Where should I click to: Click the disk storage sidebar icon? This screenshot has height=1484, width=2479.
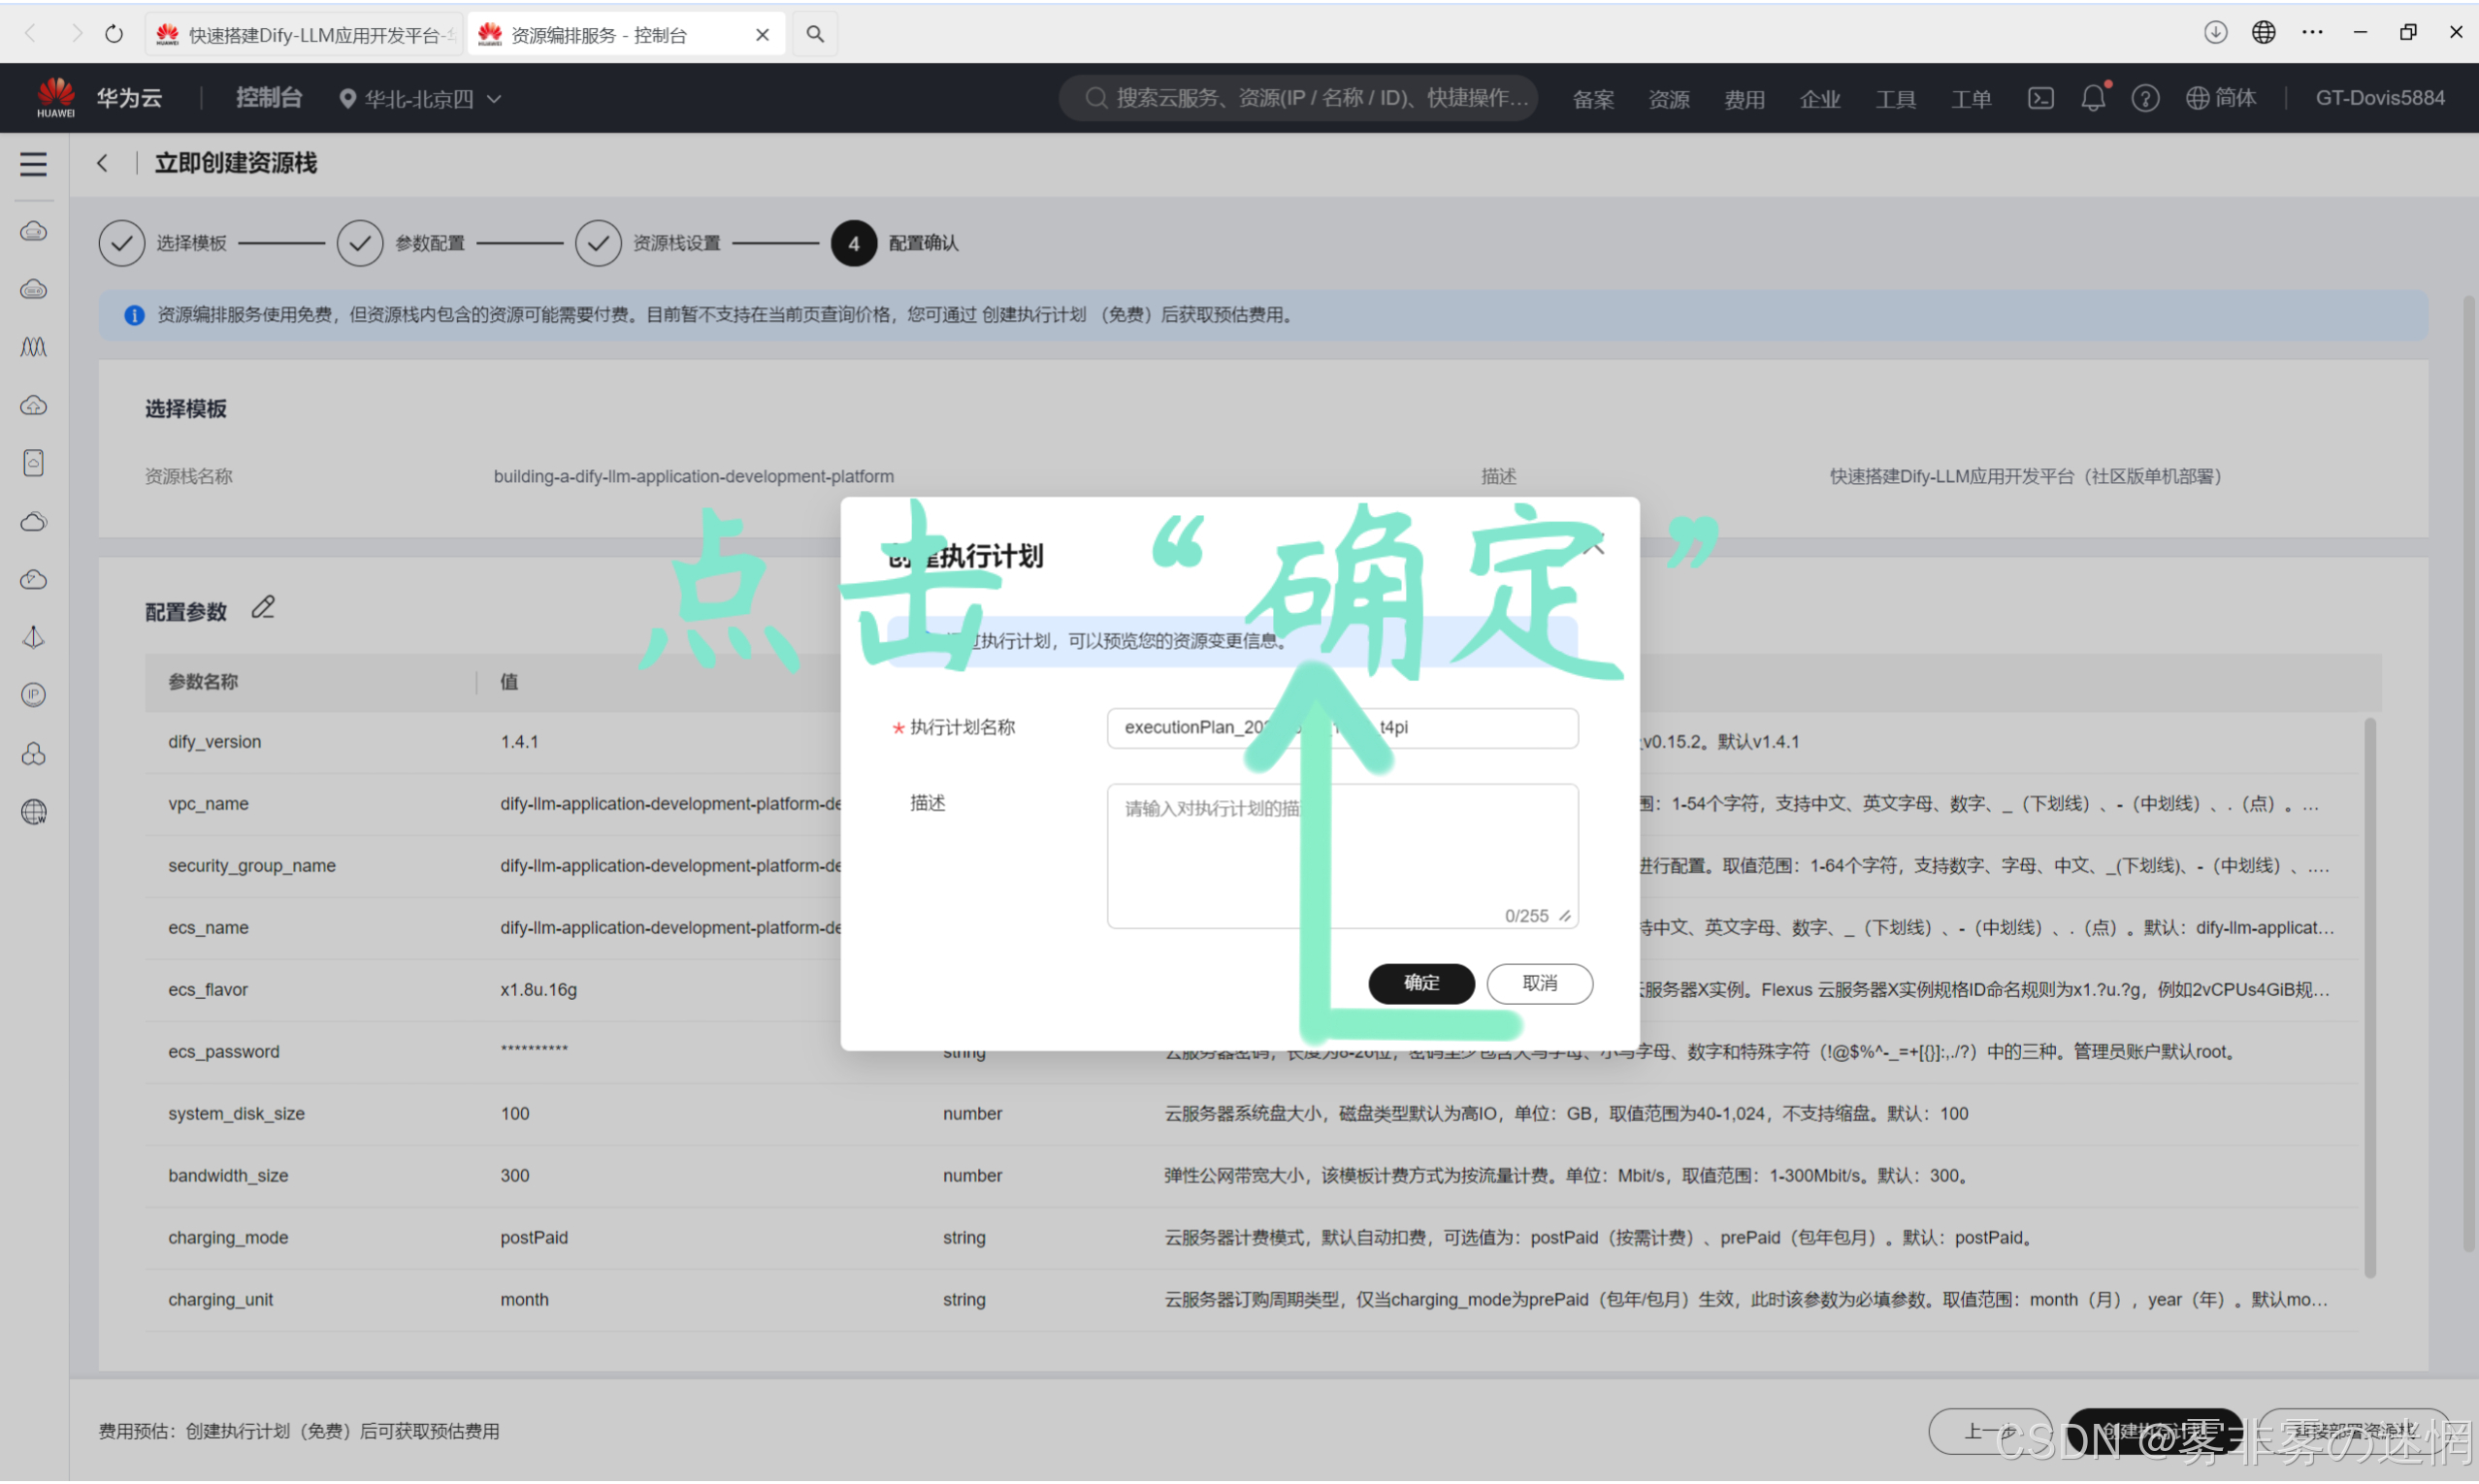(33, 464)
